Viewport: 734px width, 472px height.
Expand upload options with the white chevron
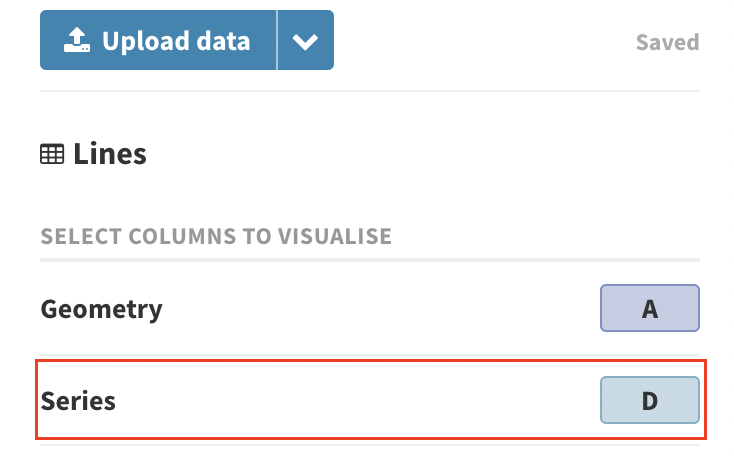(305, 42)
